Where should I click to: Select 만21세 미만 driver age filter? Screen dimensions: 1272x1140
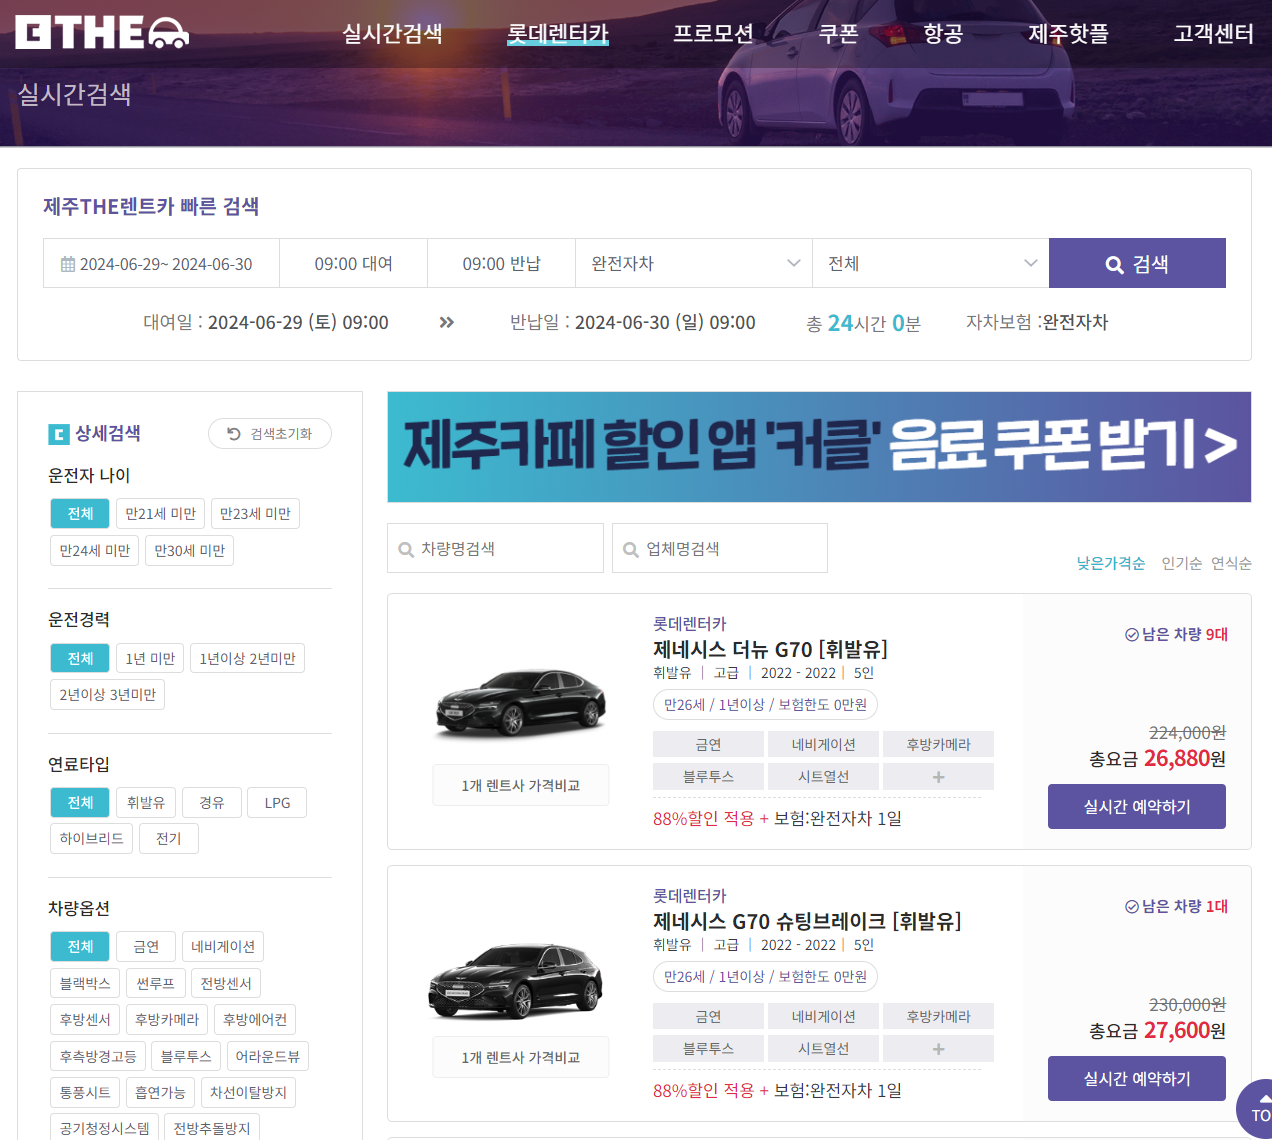click(160, 514)
